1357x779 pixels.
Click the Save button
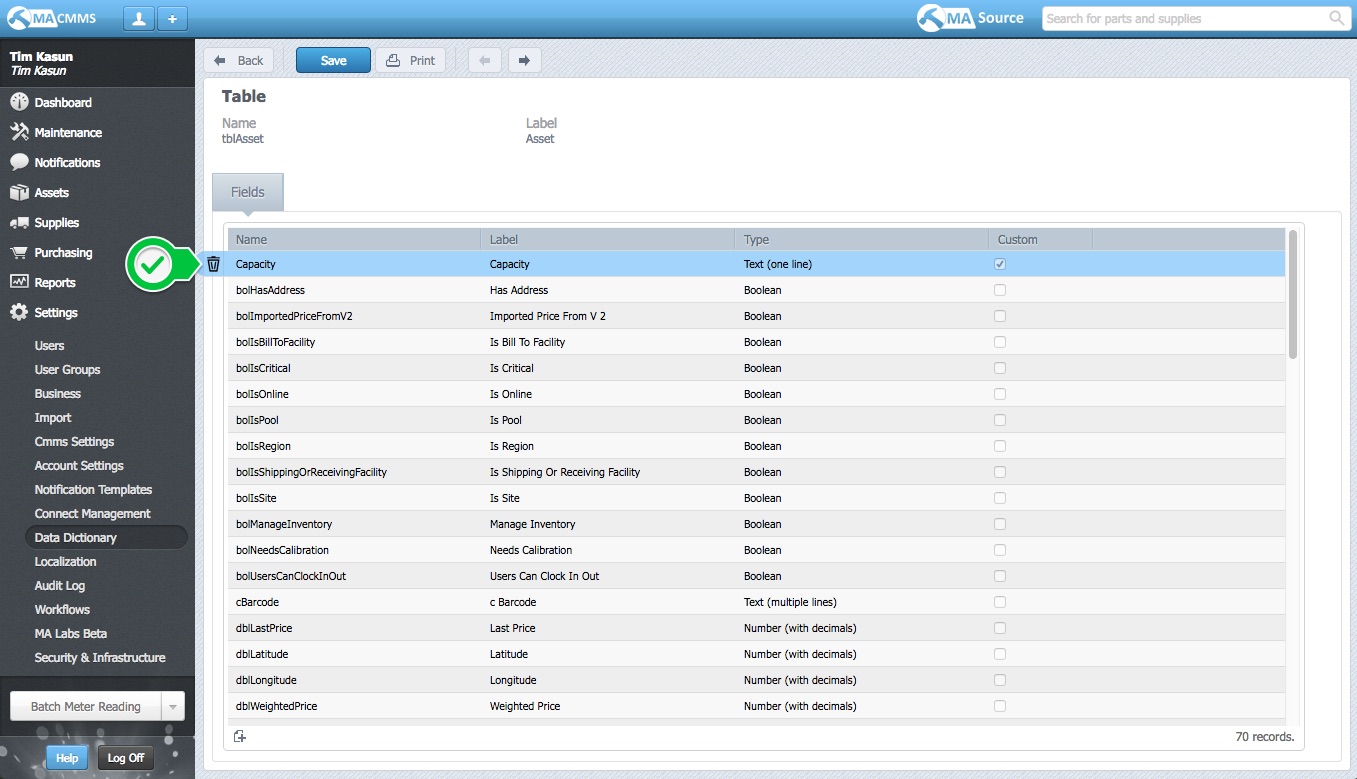pyautogui.click(x=333, y=60)
